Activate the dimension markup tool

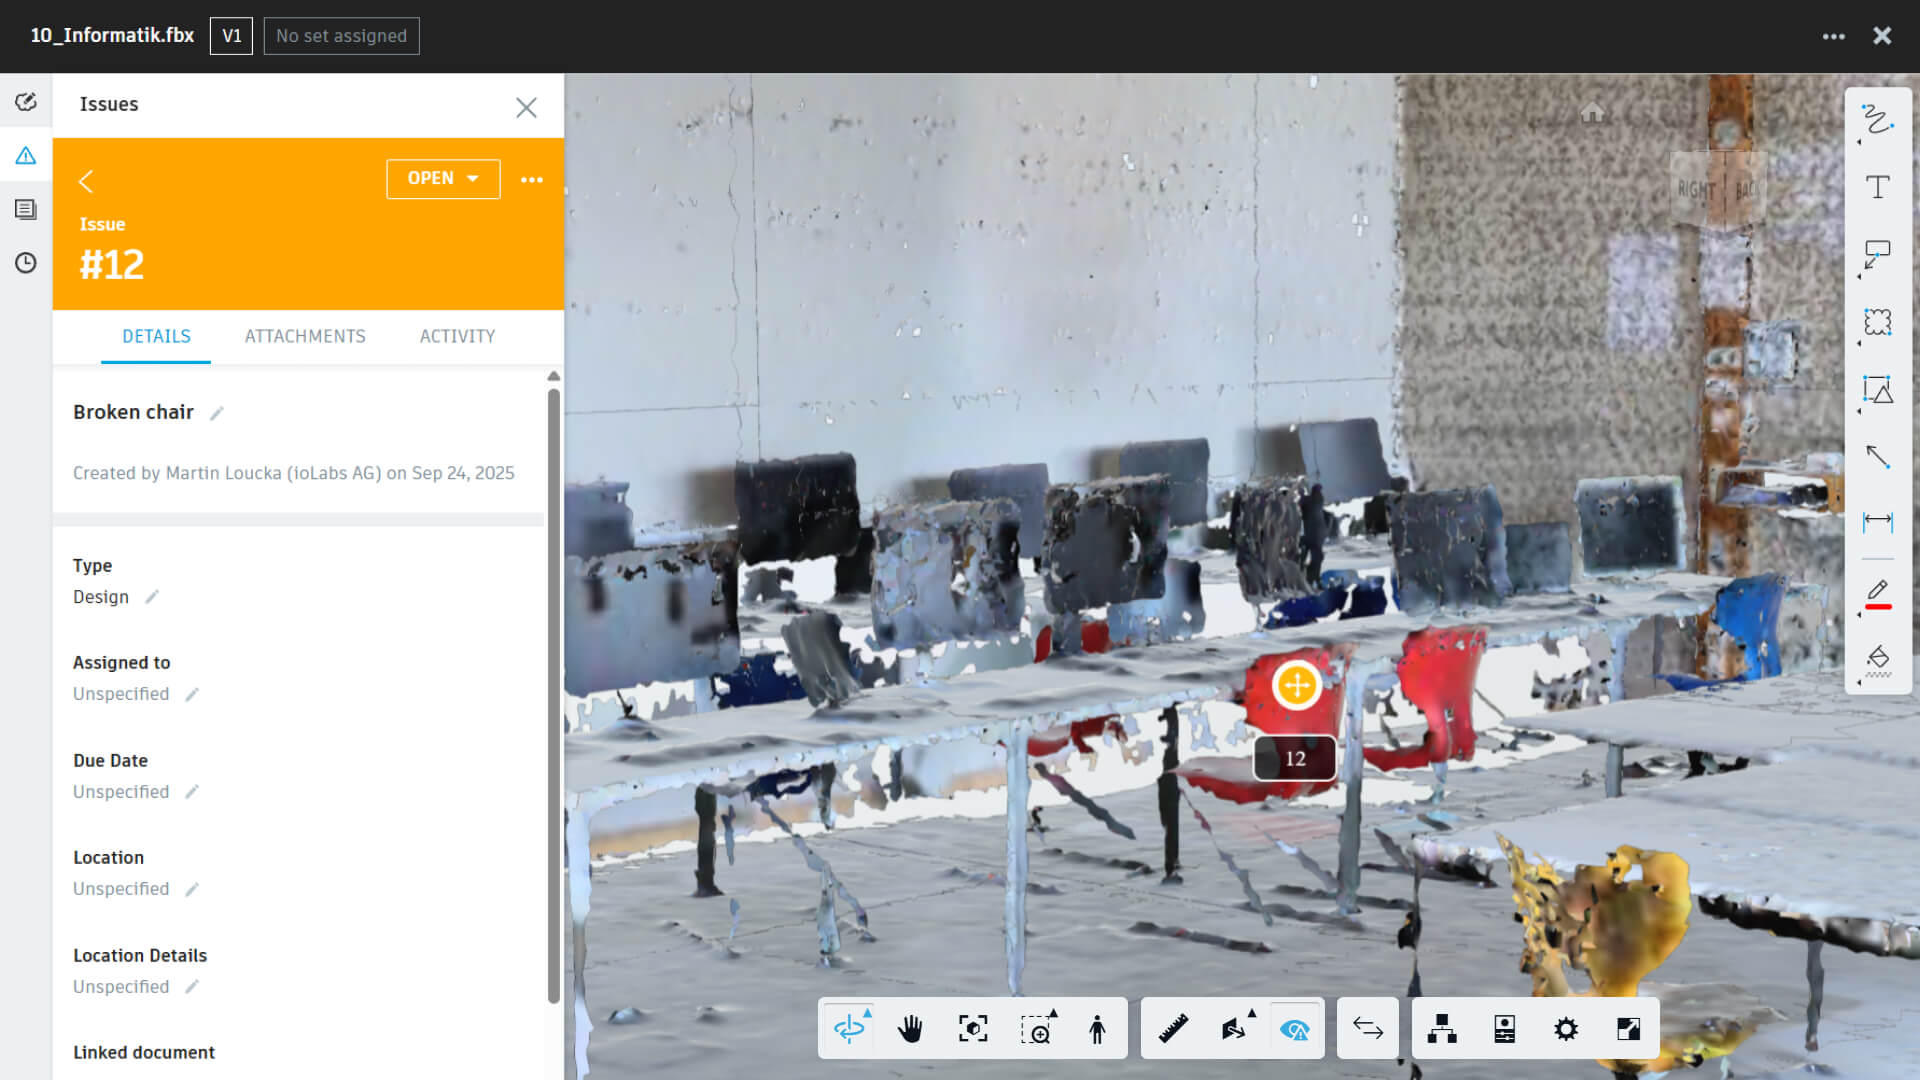pyautogui.click(x=1877, y=522)
